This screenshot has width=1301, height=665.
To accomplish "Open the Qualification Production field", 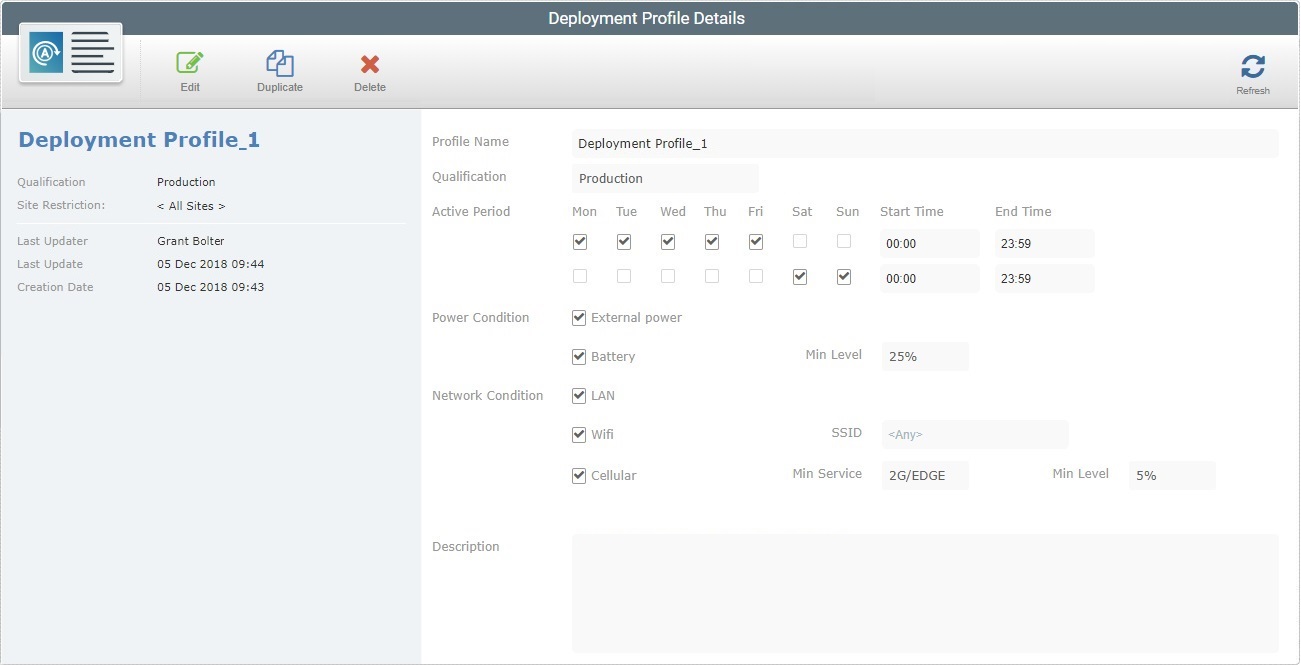I will 665,178.
